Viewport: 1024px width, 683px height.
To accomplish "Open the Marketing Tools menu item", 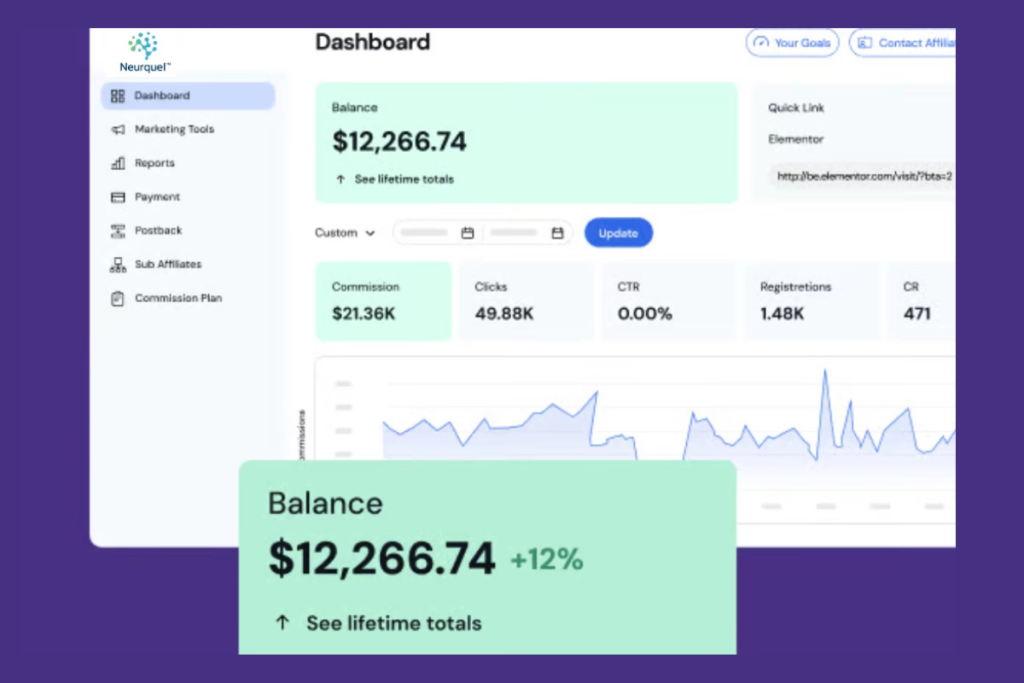I will click(x=174, y=130).
